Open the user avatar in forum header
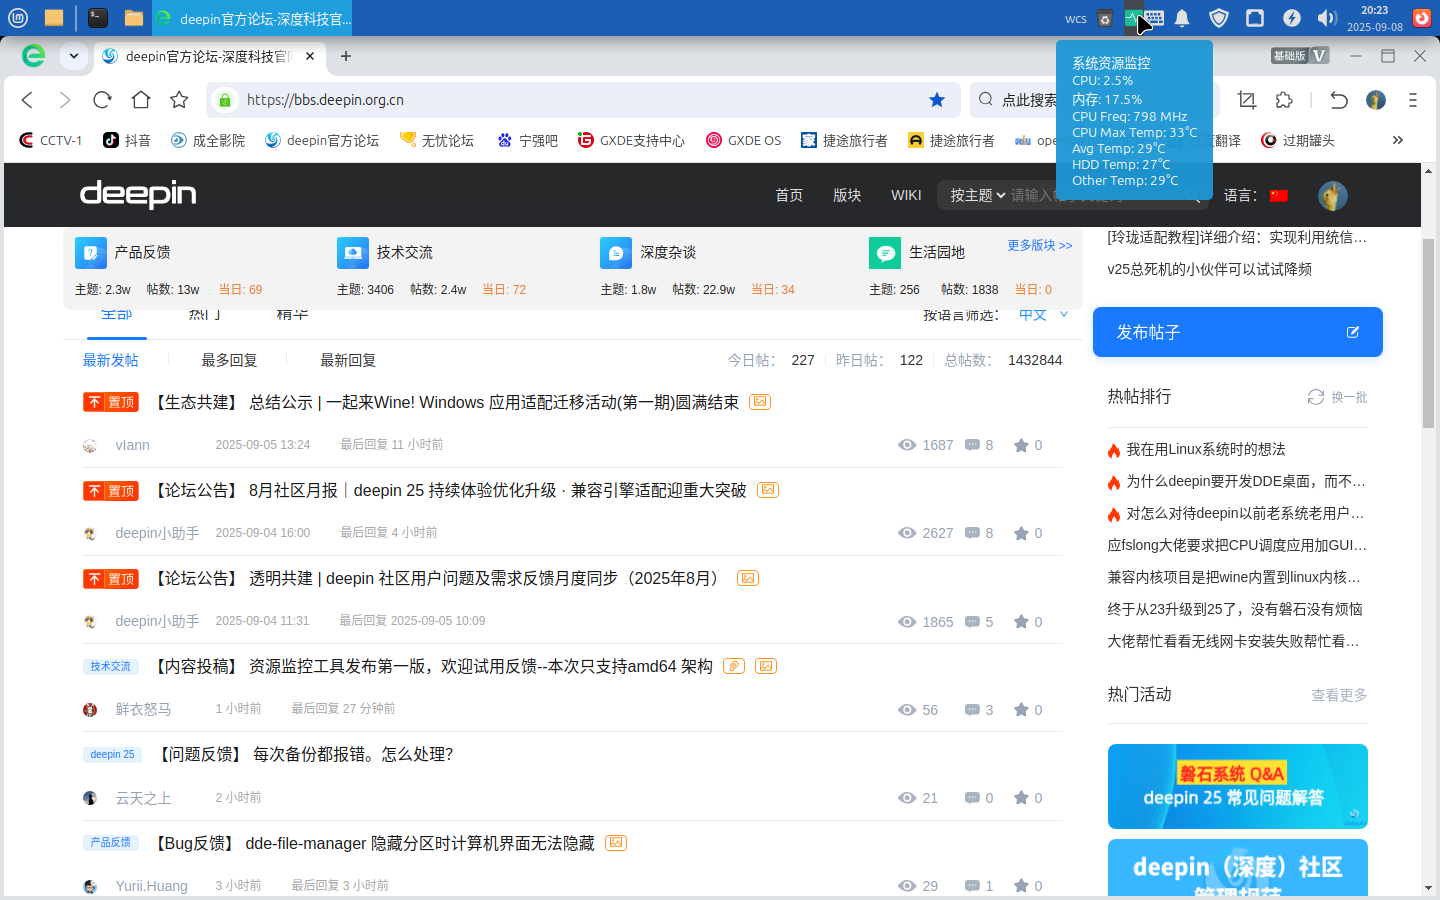 click(x=1333, y=196)
